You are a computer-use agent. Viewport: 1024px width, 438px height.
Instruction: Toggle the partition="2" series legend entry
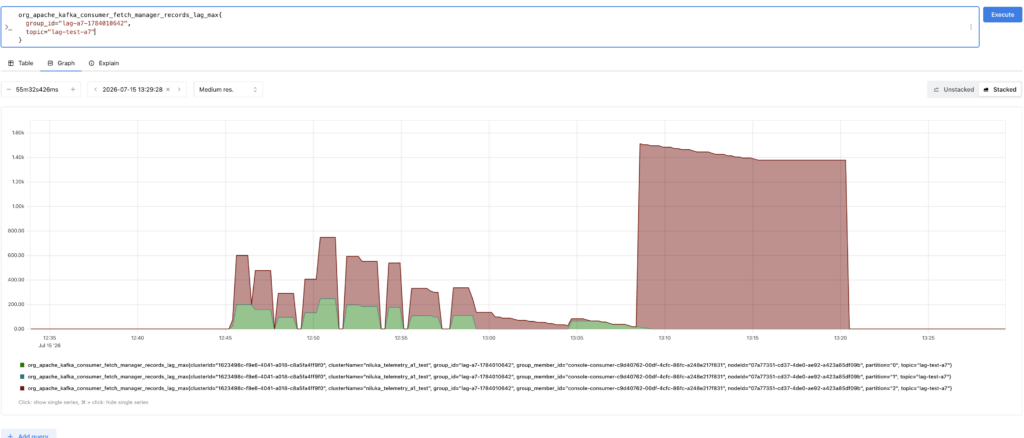486,388
